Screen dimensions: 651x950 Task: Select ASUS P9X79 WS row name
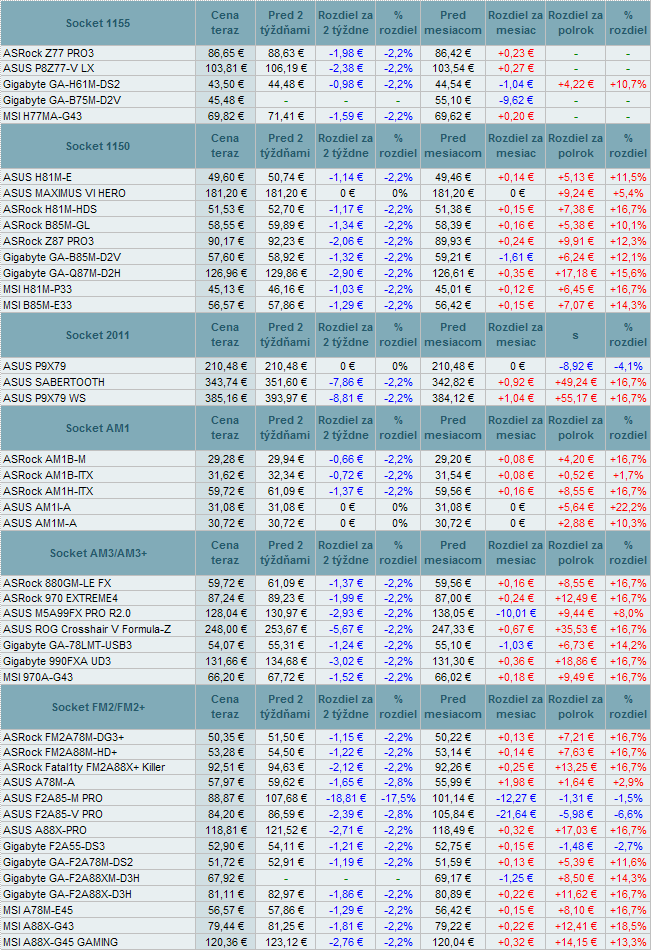44,398
